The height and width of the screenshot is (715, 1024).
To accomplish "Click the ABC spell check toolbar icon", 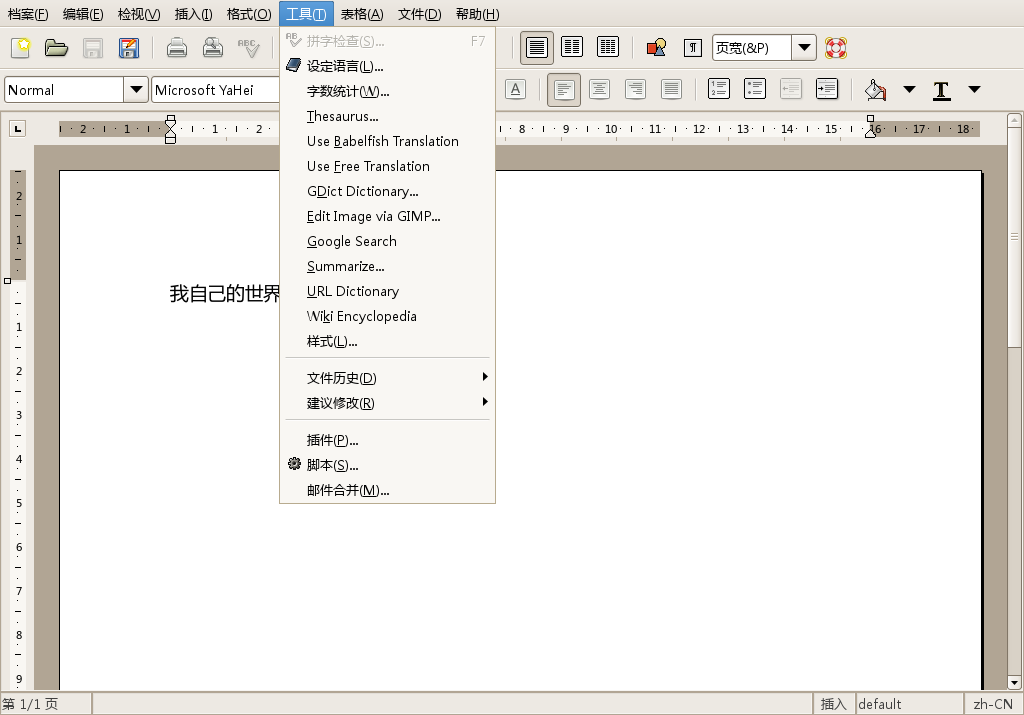I will coord(249,48).
